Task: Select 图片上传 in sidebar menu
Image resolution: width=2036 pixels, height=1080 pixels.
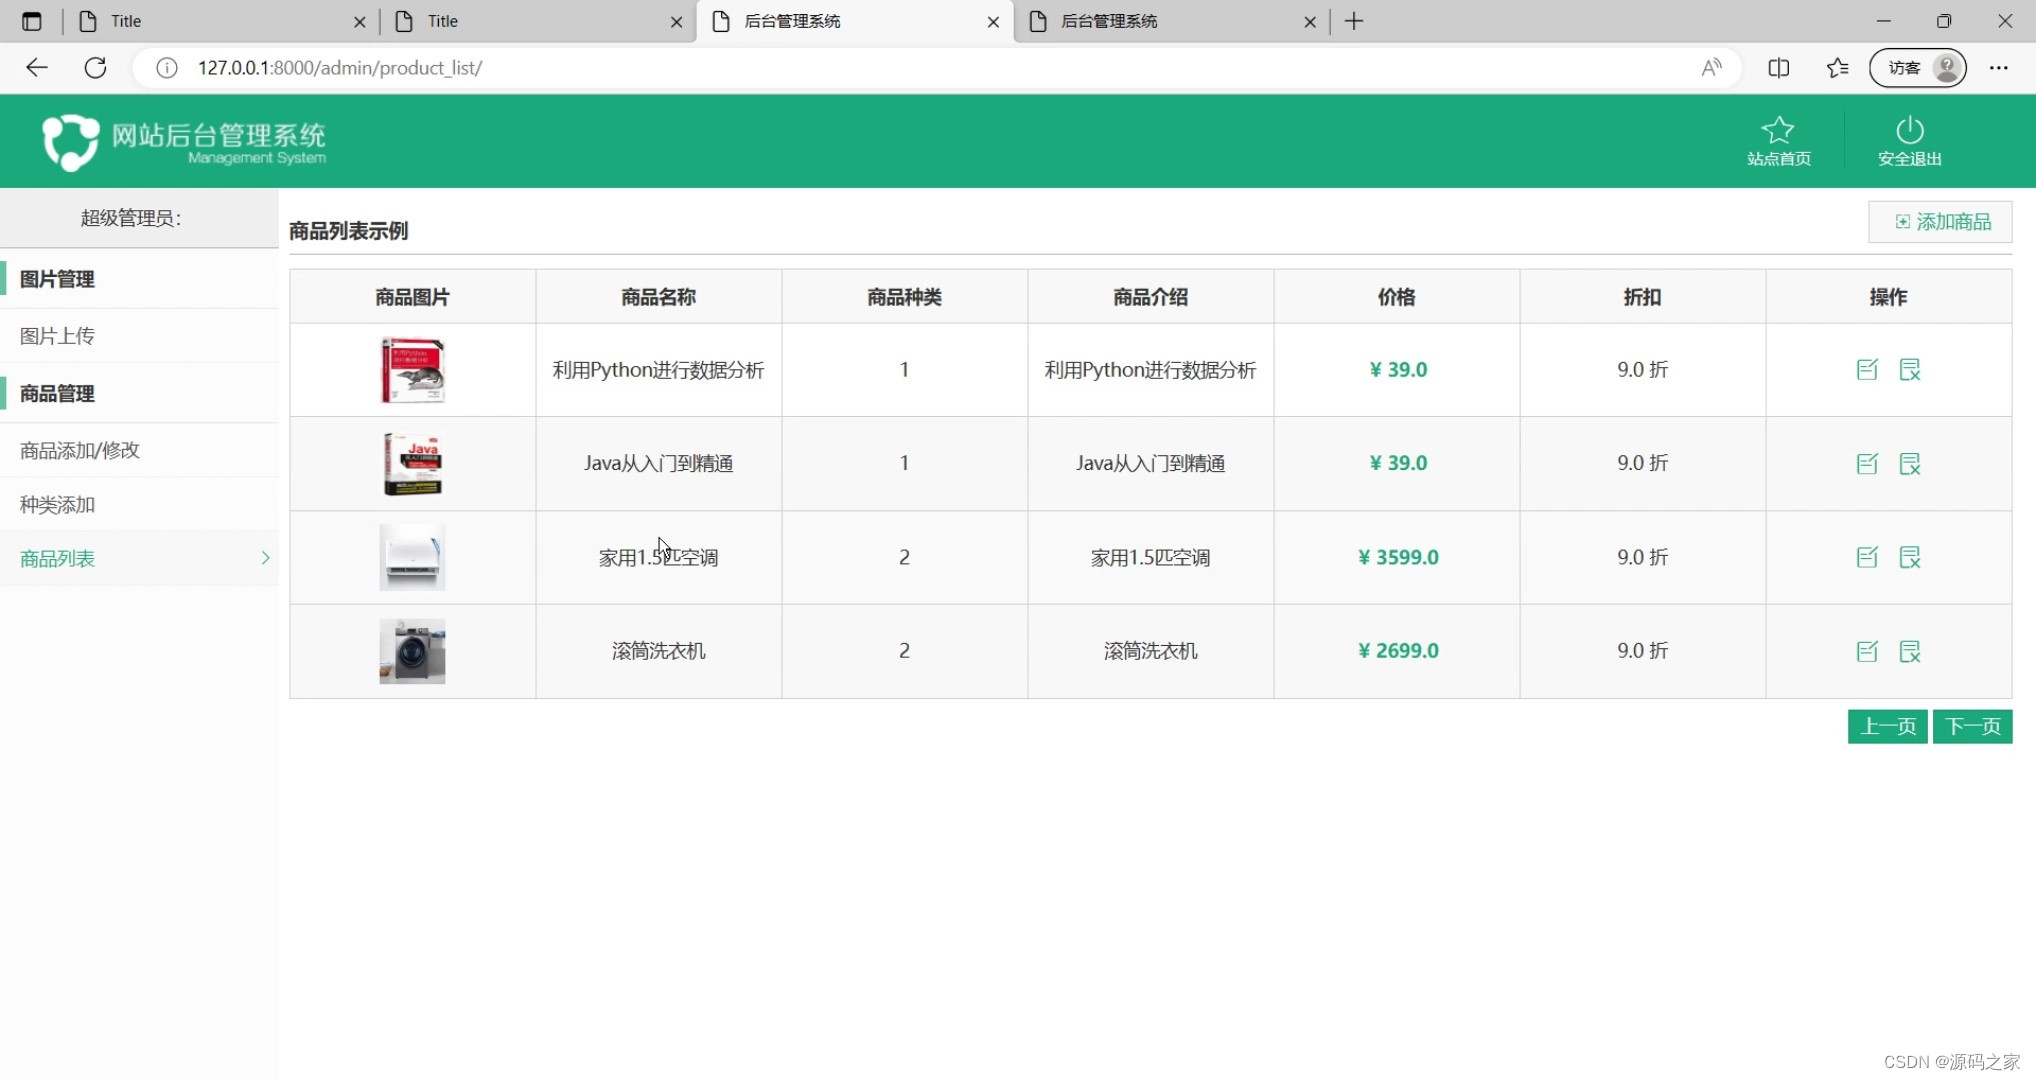Action: (x=57, y=336)
